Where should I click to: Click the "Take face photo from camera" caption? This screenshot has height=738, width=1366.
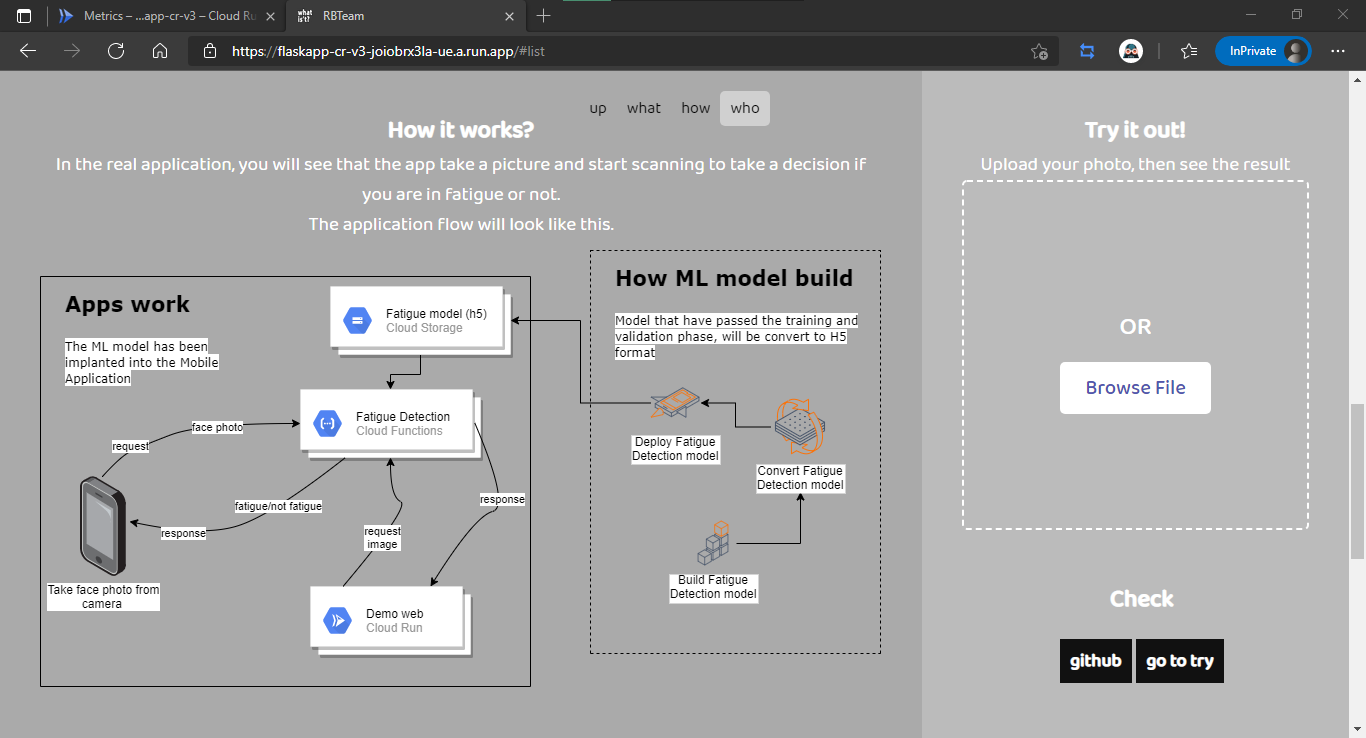click(x=103, y=597)
